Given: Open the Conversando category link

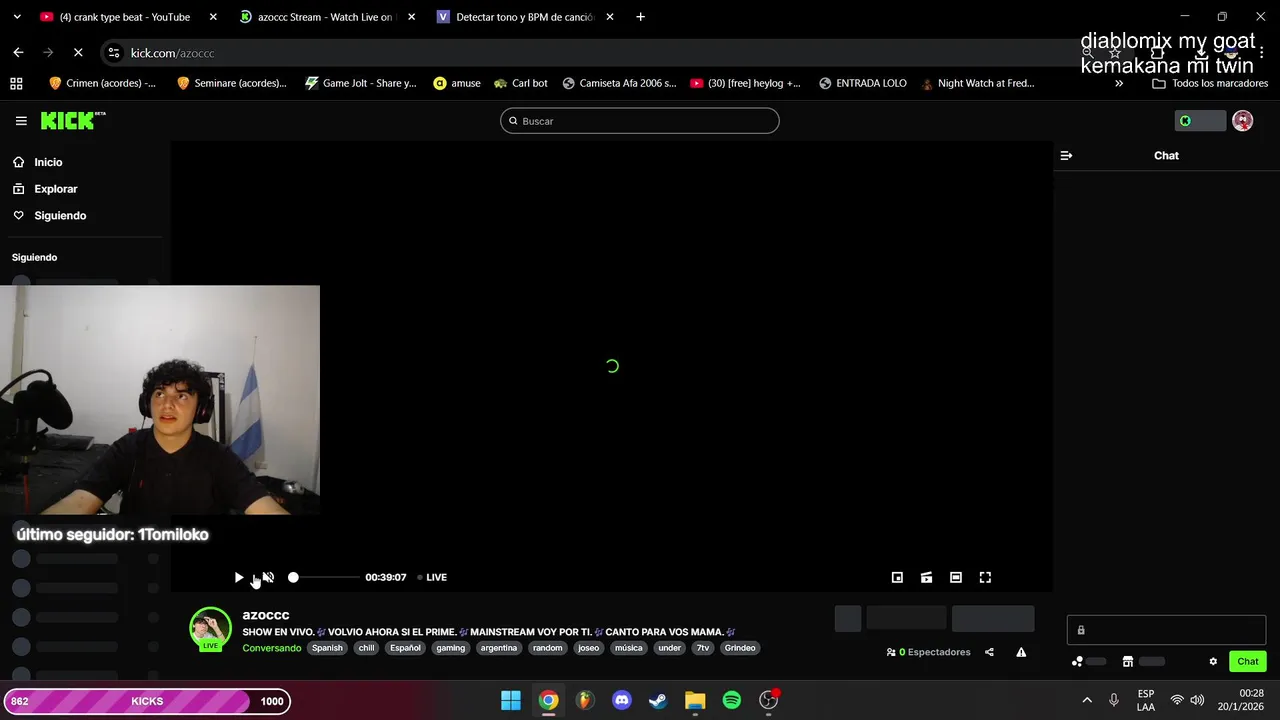Looking at the screenshot, I should 271,648.
